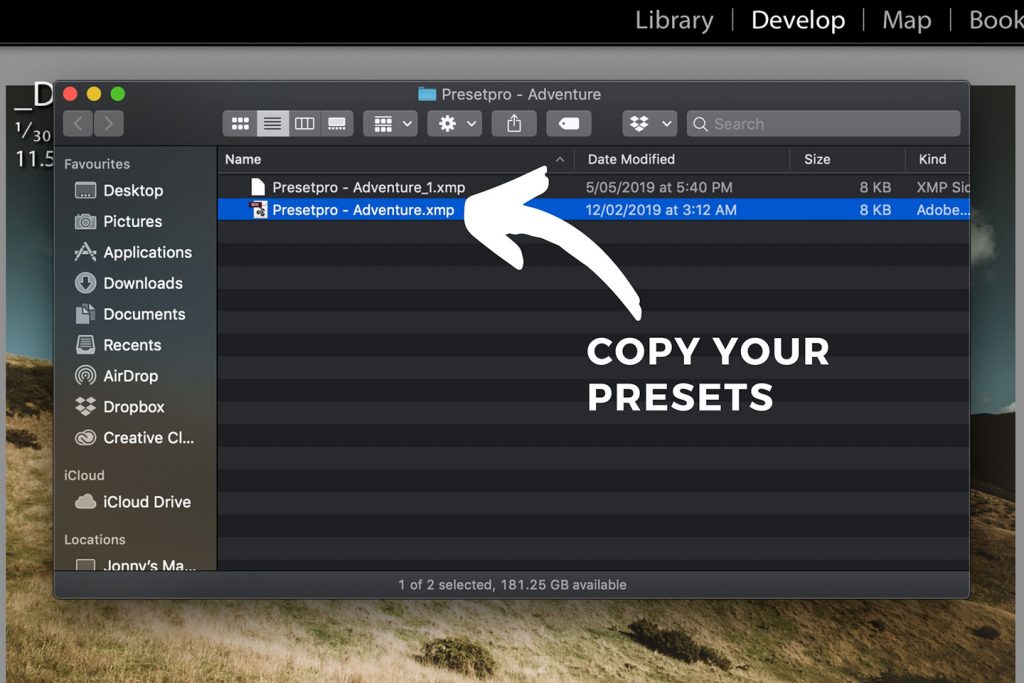This screenshot has width=1024, height=683.
Task: Open the item grouping dropdown
Action: click(390, 123)
